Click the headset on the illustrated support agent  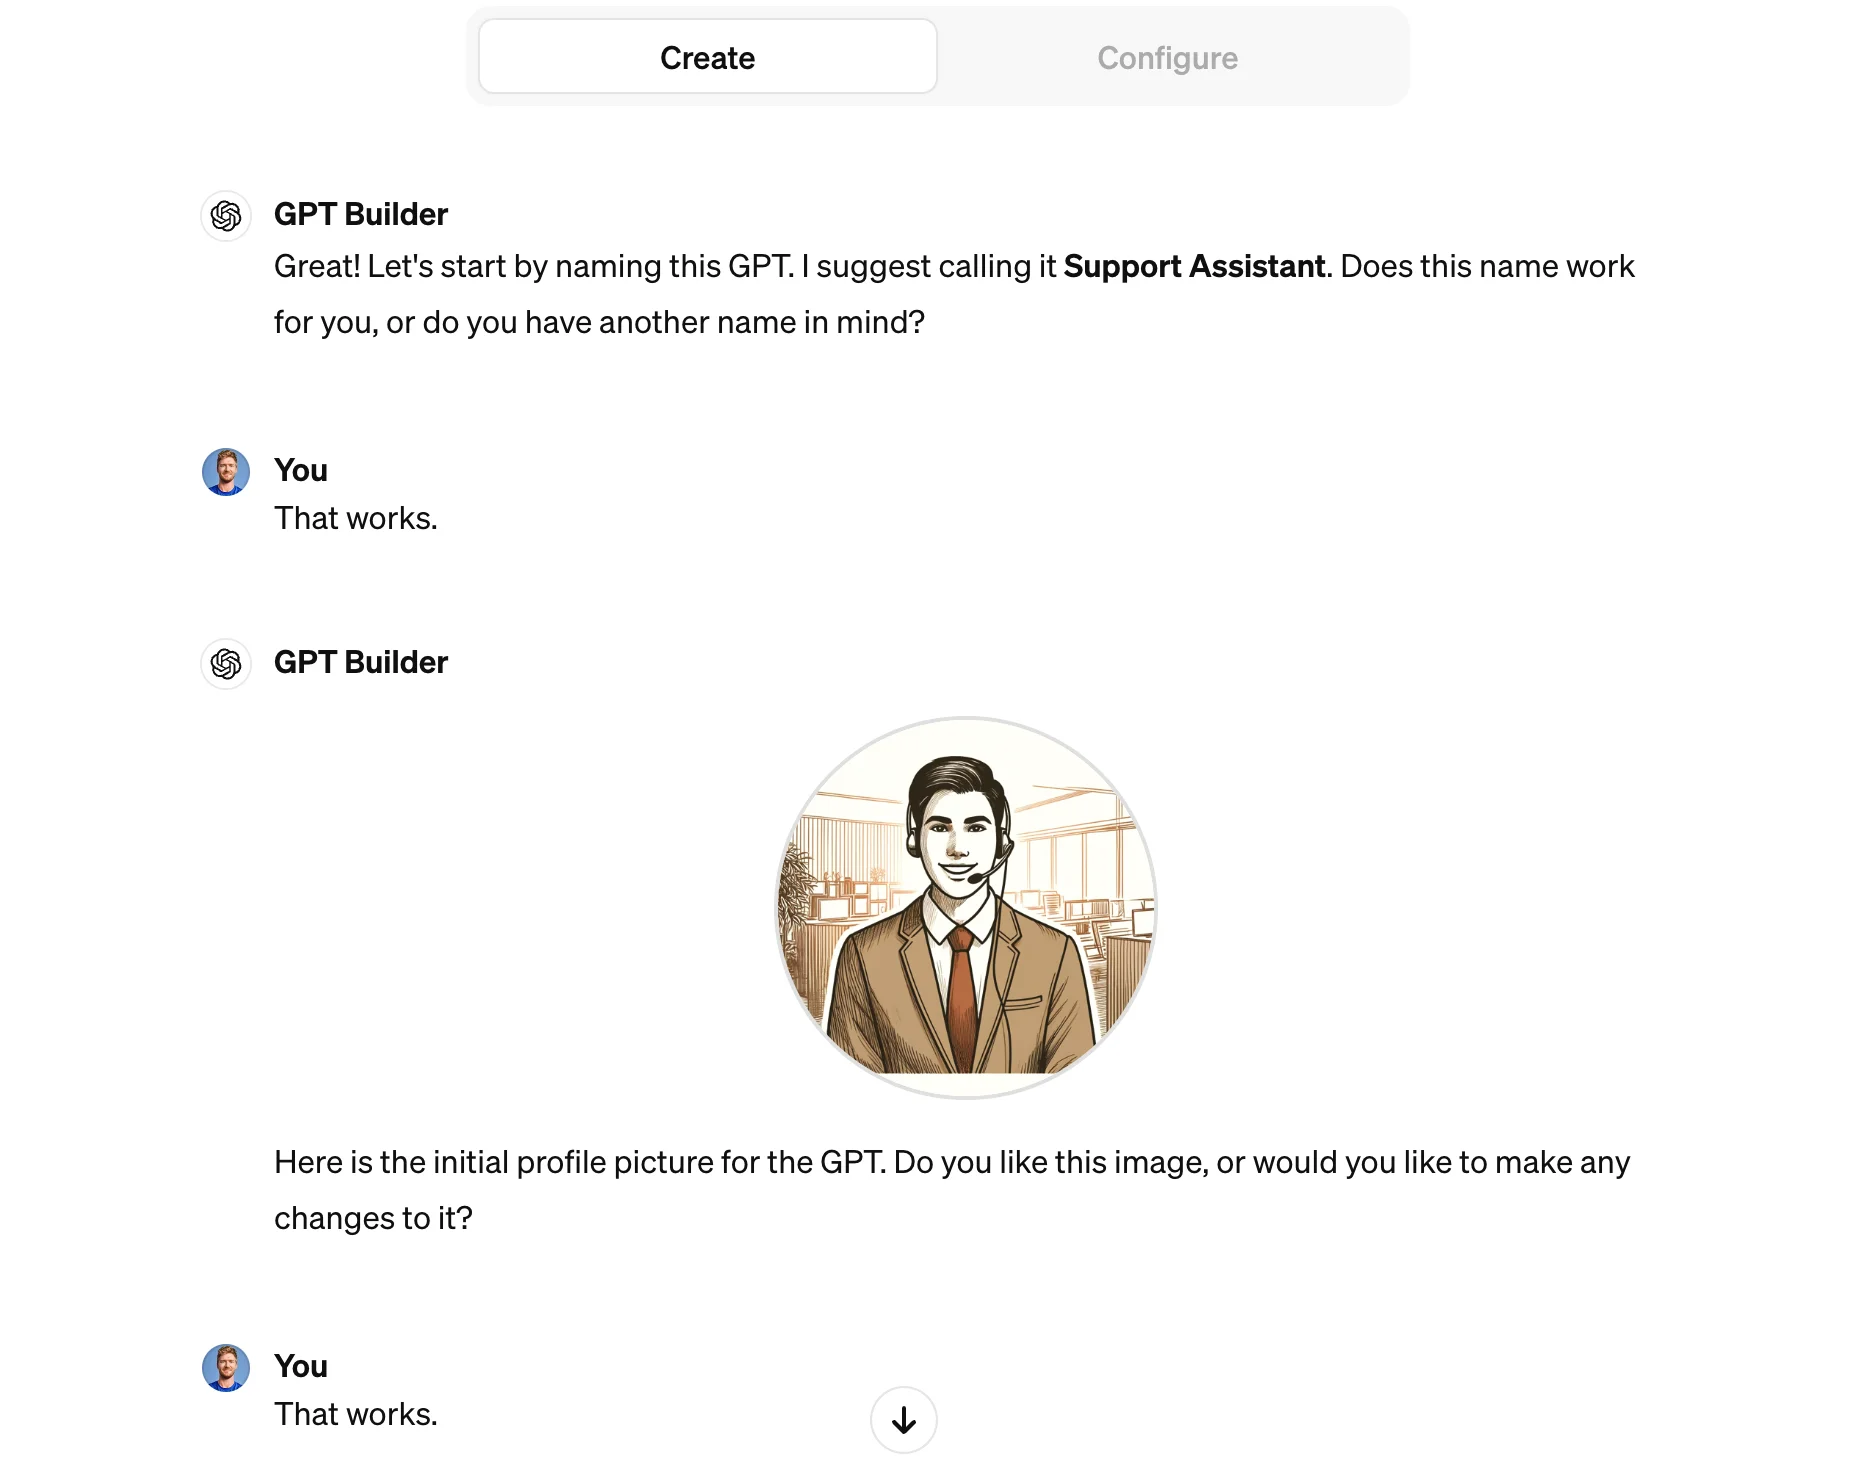[x=992, y=858]
